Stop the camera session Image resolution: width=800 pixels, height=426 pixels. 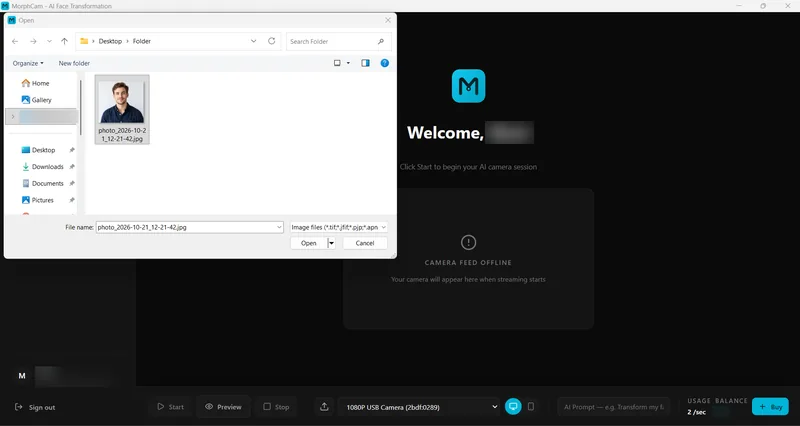pyautogui.click(x=276, y=407)
